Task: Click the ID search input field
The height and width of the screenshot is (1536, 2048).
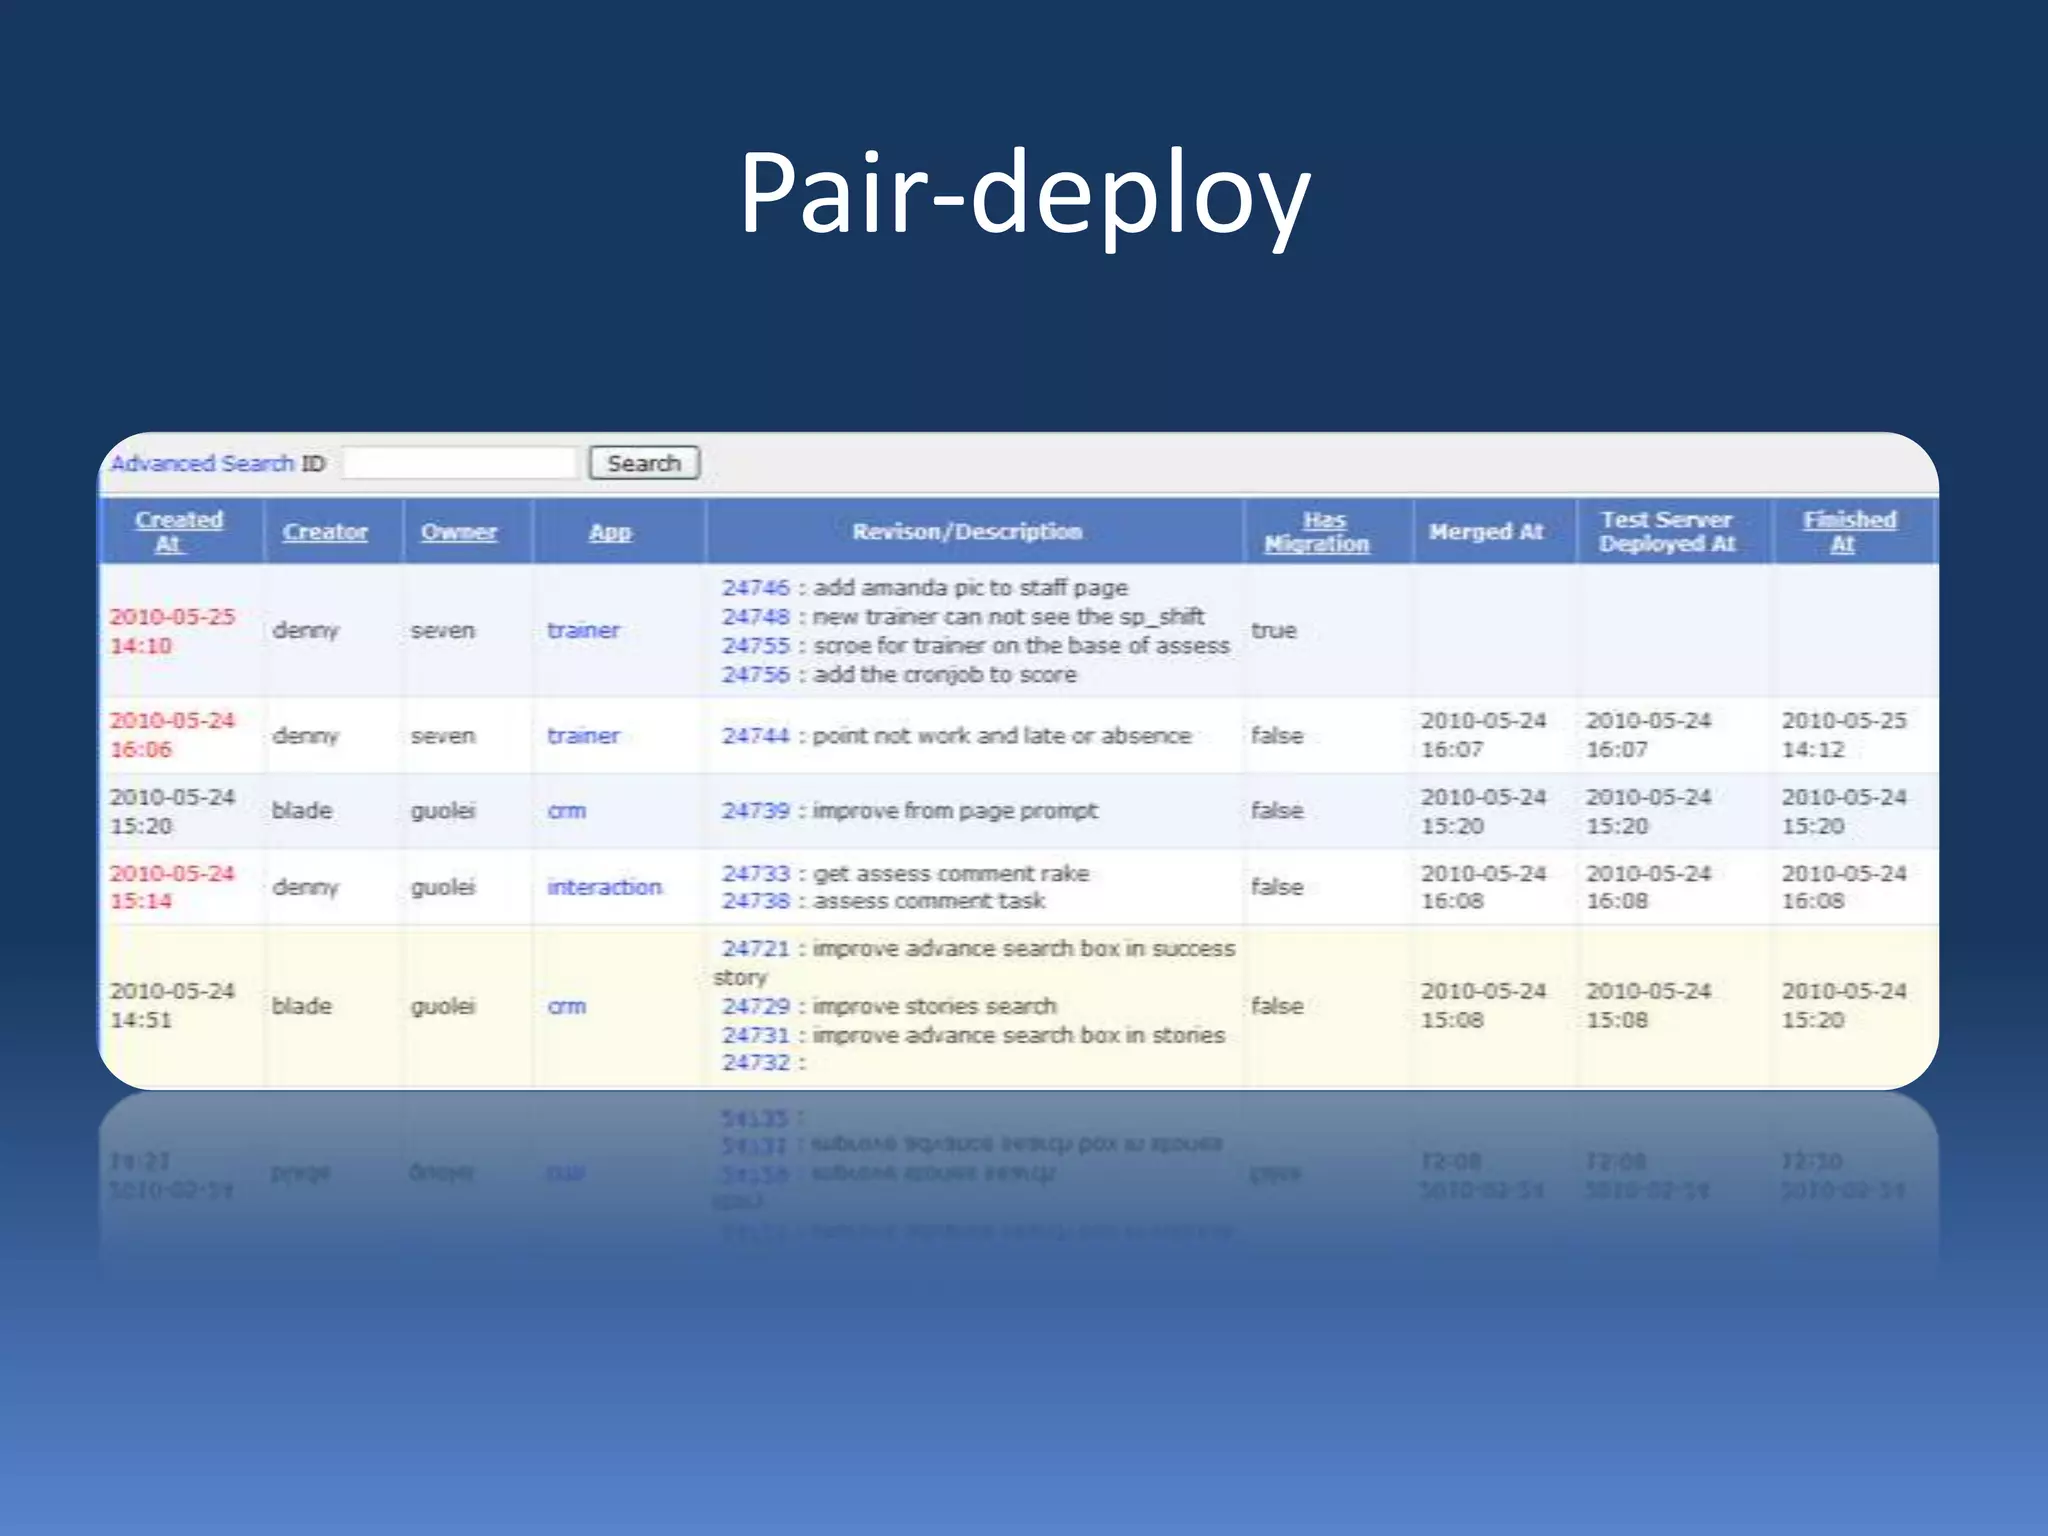Action: click(459, 463)
